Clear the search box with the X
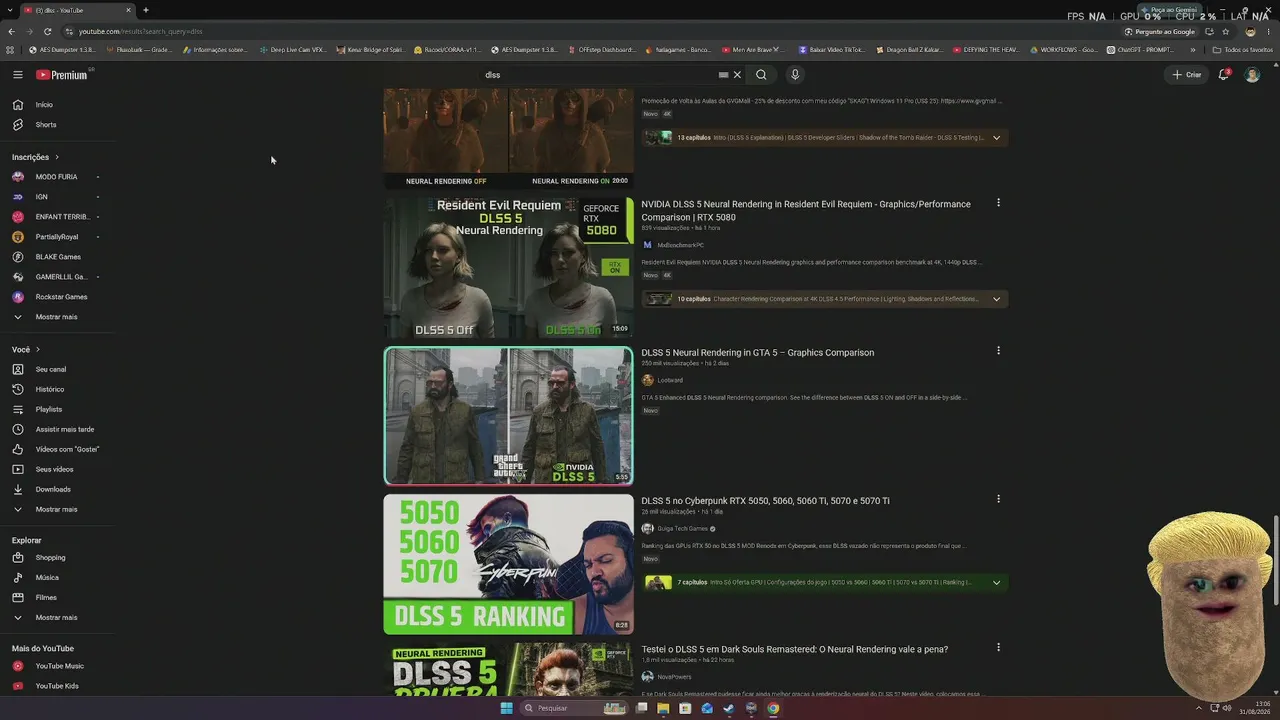Image resolution: width=1280 pixels, height=720 pixels. tap(737, 75)
